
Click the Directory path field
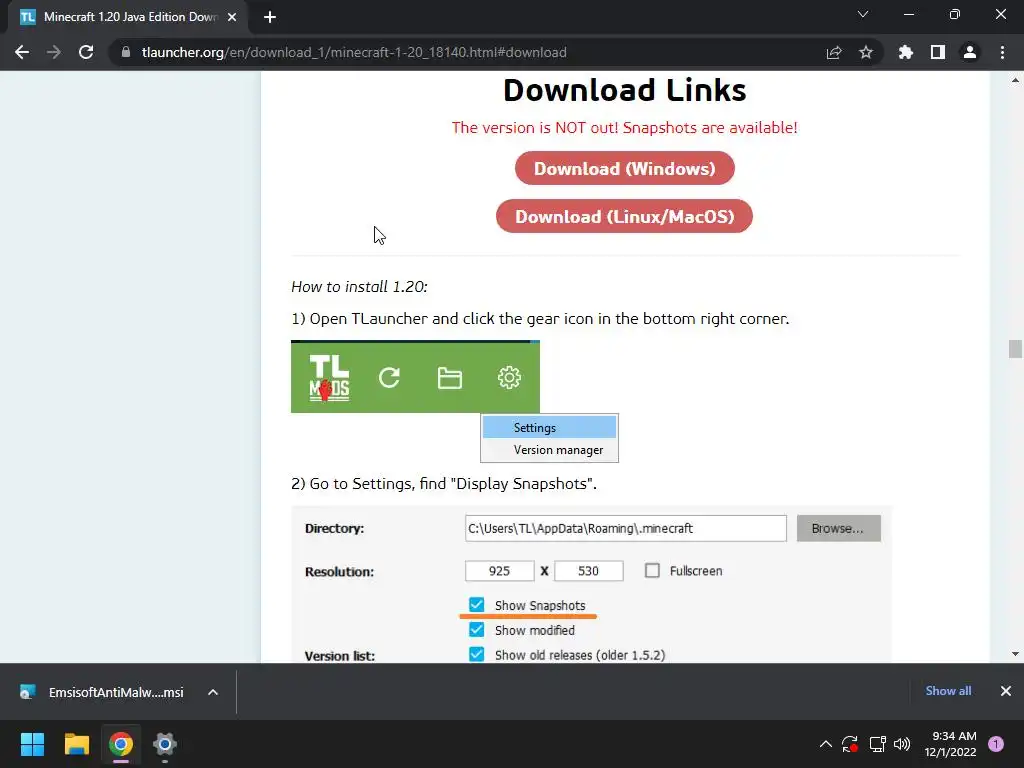(626, 528)
